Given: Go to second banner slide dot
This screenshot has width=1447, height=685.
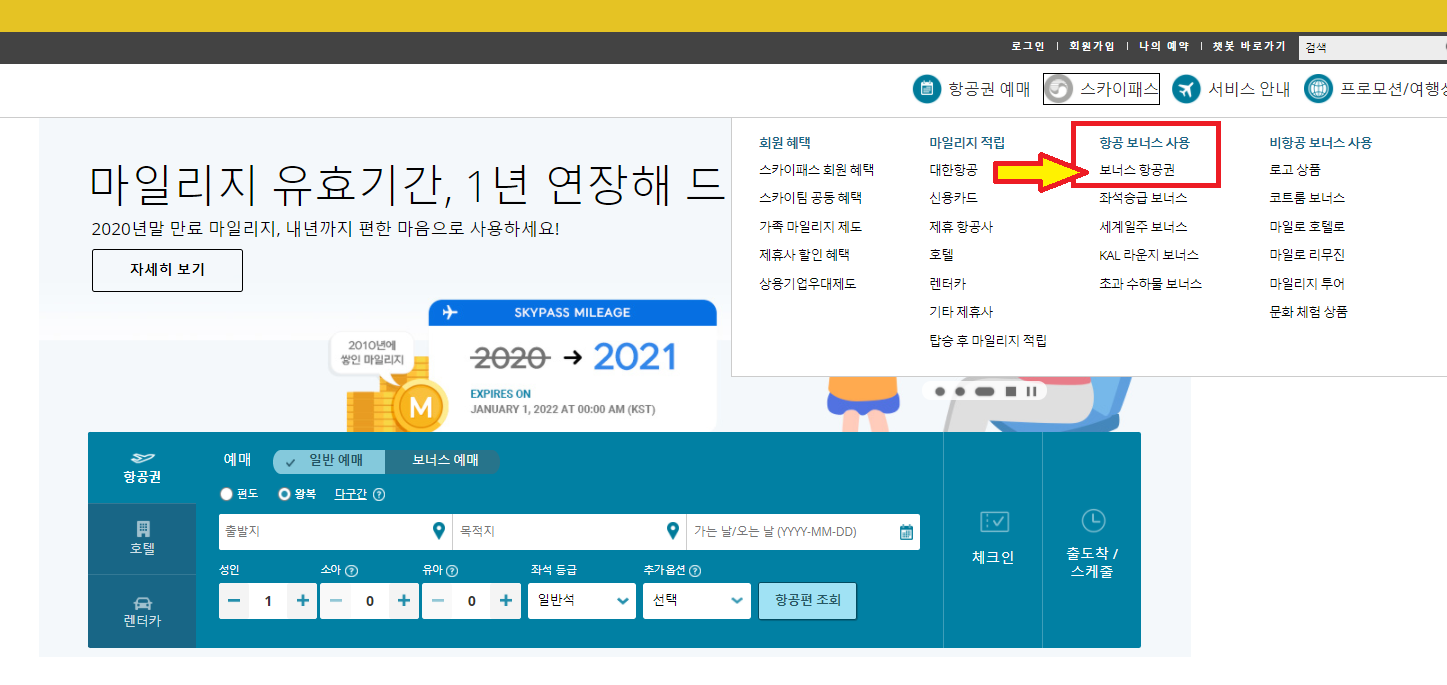Looking at the screenshot, I should [961, 391].
